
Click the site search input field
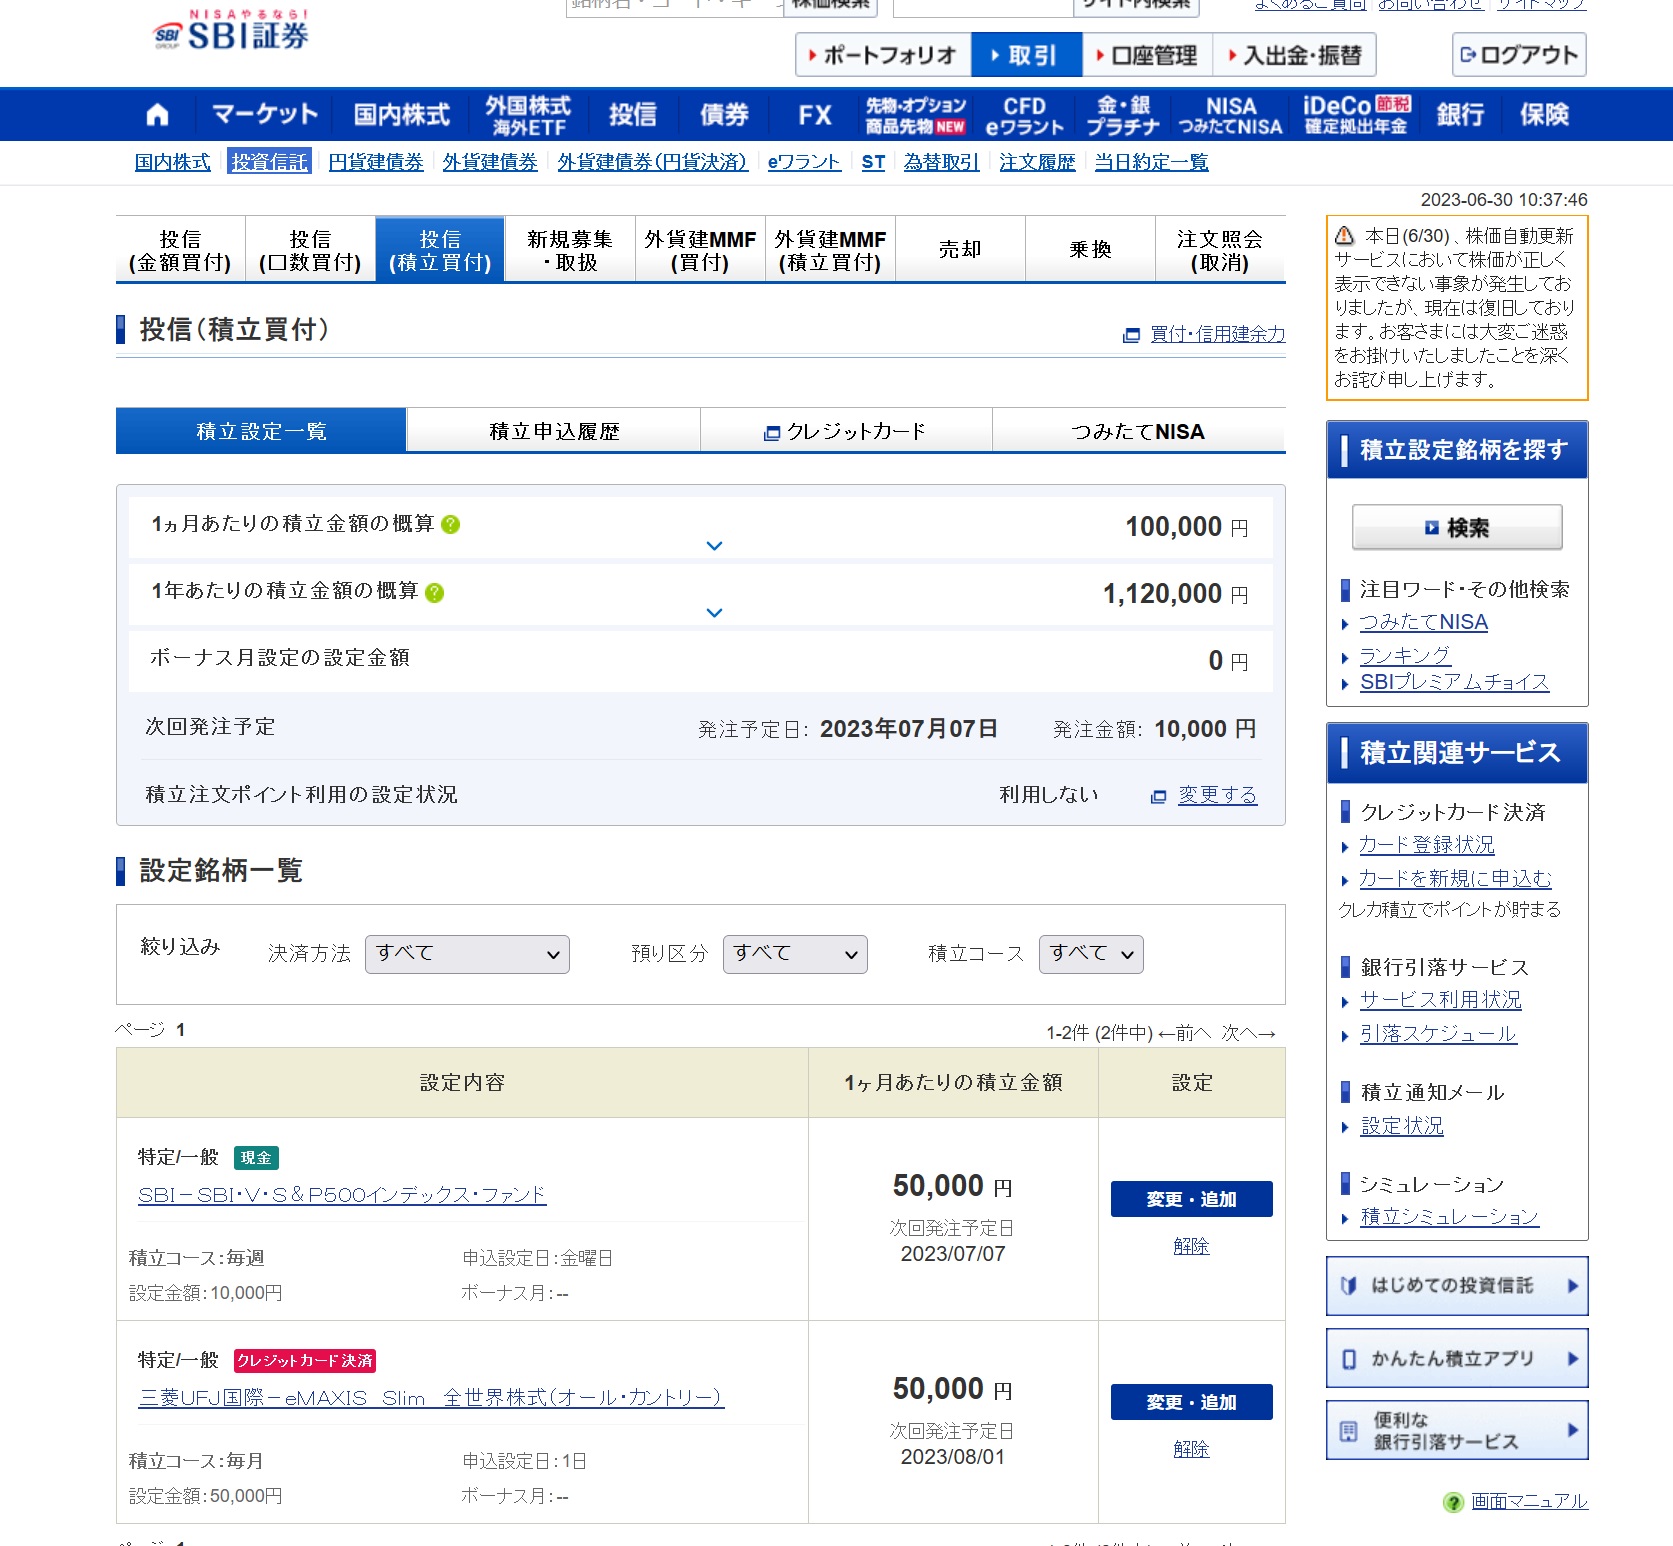click(x=983, y=6)
